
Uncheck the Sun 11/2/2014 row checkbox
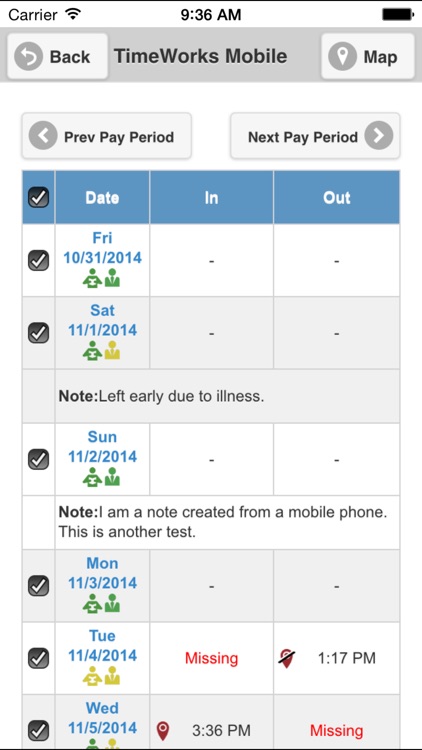tap(38, 459)
